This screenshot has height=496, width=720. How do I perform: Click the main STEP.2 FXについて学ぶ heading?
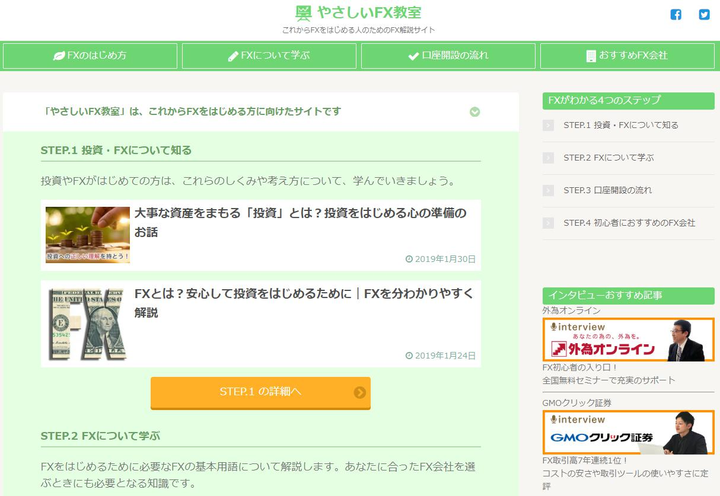pos(100,436)
